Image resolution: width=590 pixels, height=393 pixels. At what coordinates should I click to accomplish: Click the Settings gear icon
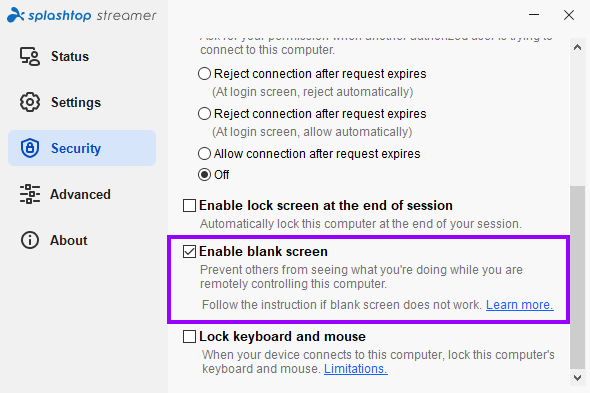pos(30,102)
